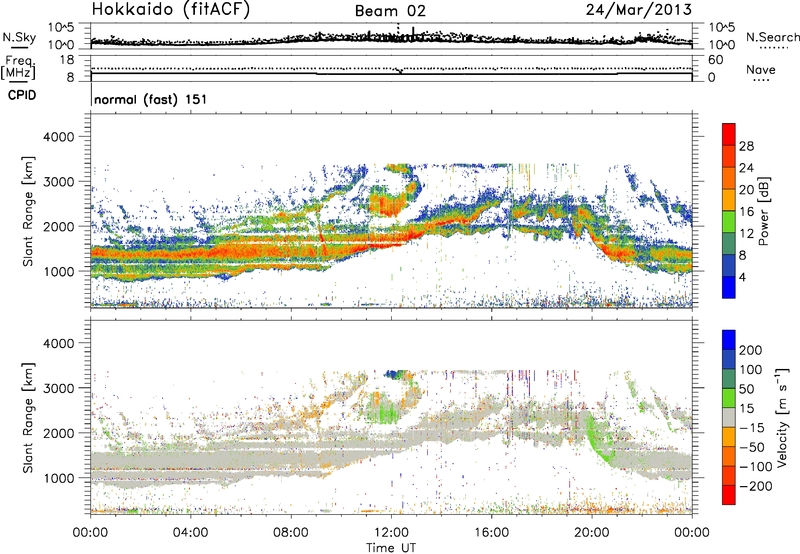Image resolution: width=800 pixels, height=554 pixels.
Task: Click the 'N.Sky' legend label
Action: pyautogui.click(x=19, y=37)
